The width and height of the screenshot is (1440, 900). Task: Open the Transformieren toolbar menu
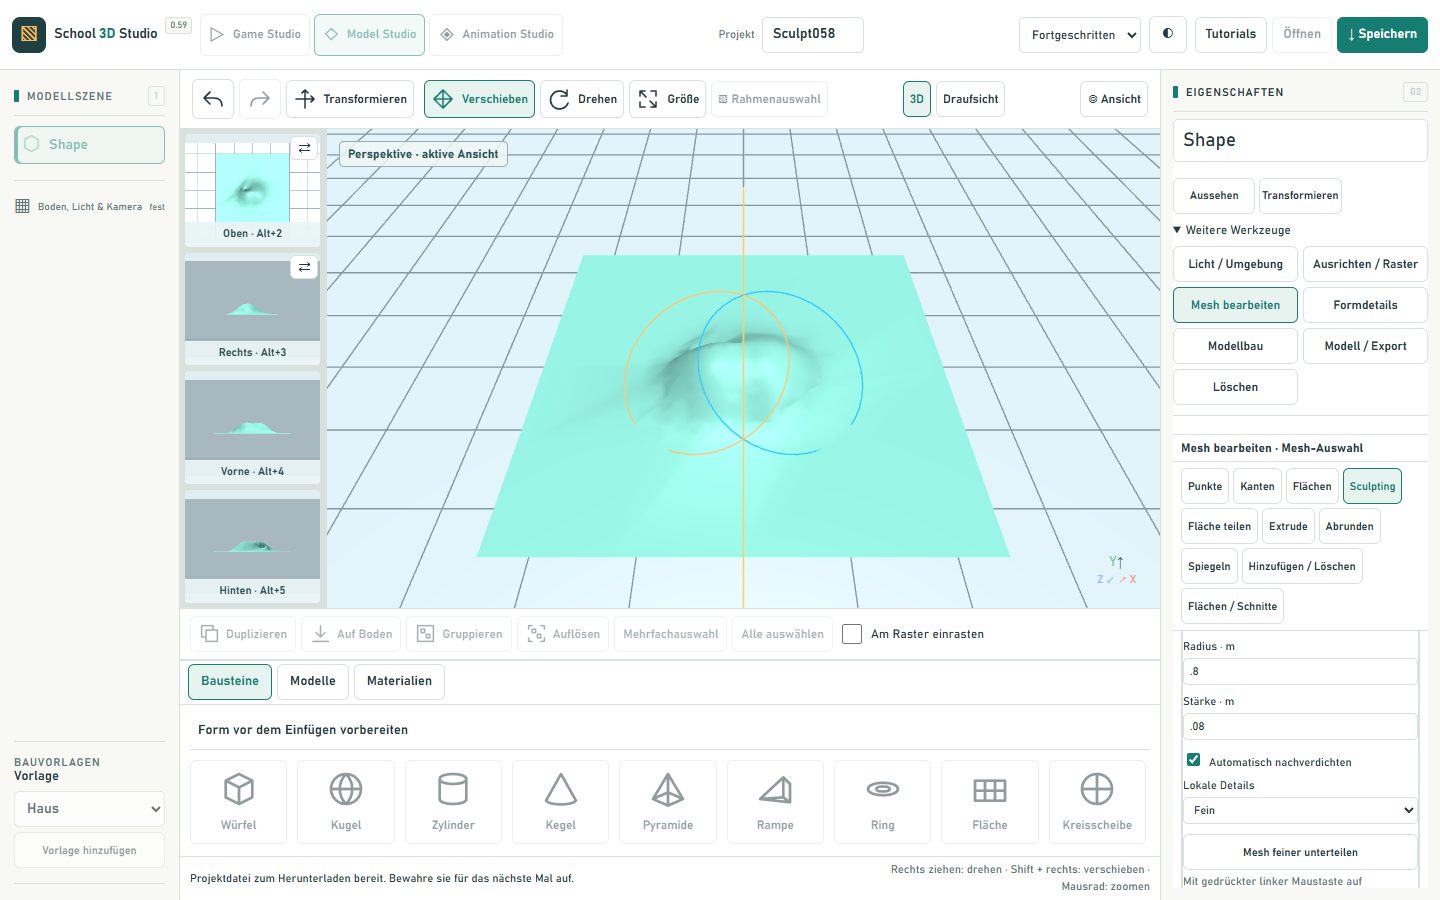(350, 99)
